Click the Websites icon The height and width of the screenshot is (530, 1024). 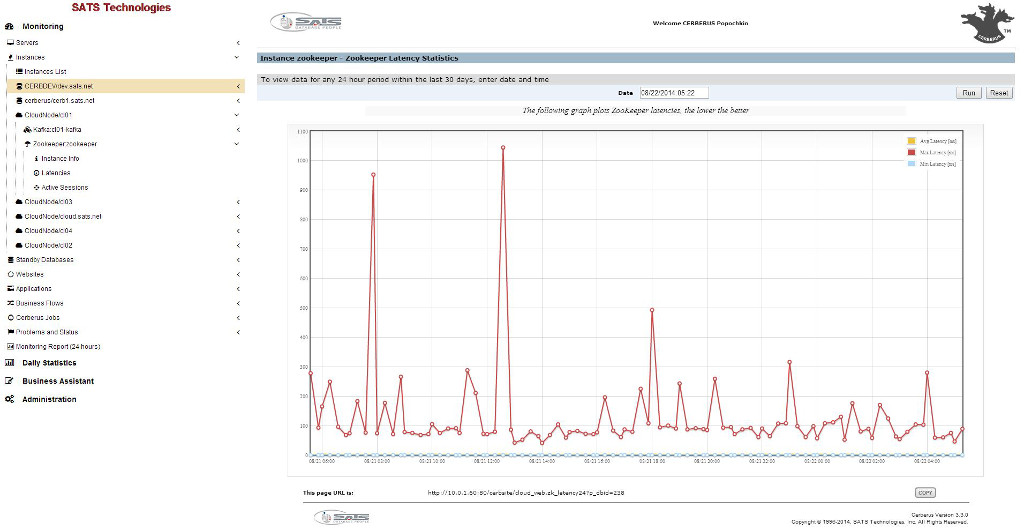[x=10, y=274]
